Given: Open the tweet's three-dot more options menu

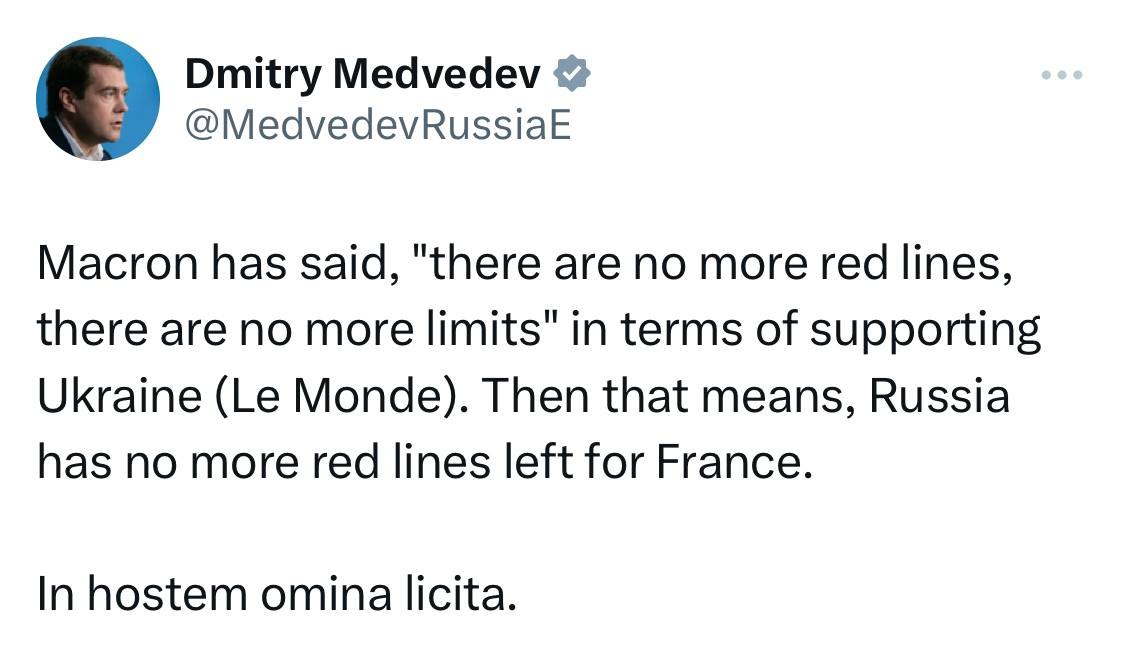Looking at the screenshot, I should [x=1062, y=75].
